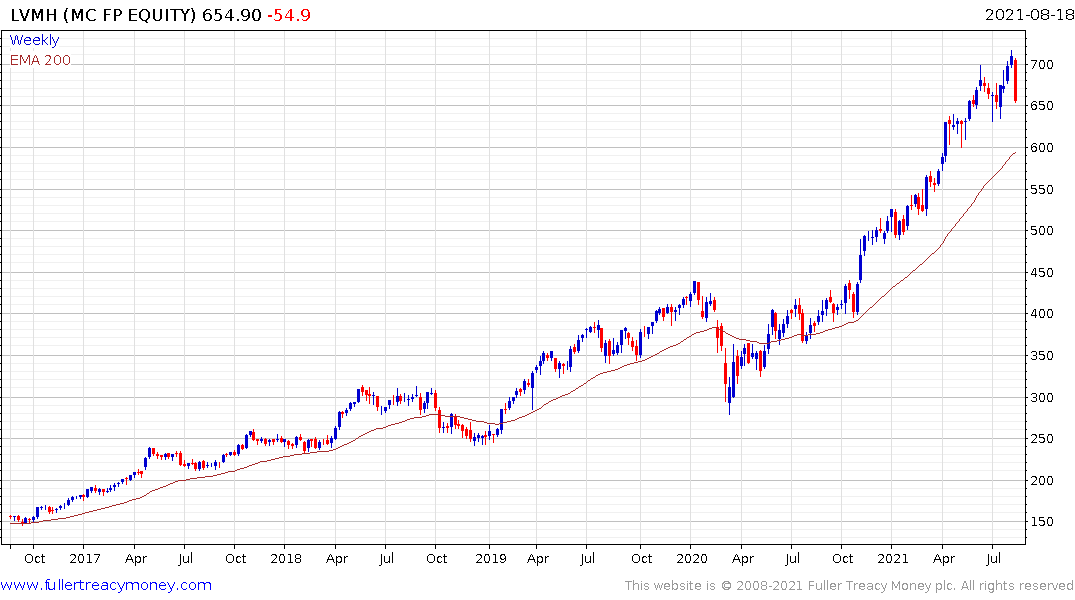Open the www.fullertreacymoney.com link
The height and width of the screenshot is (600, 1075).
[x=106, y=585]
